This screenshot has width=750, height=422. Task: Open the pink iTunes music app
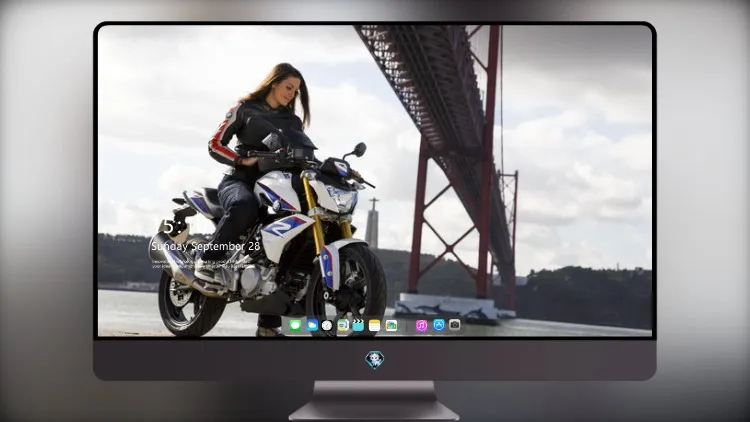pyautogui.click(x=421, y=325)
